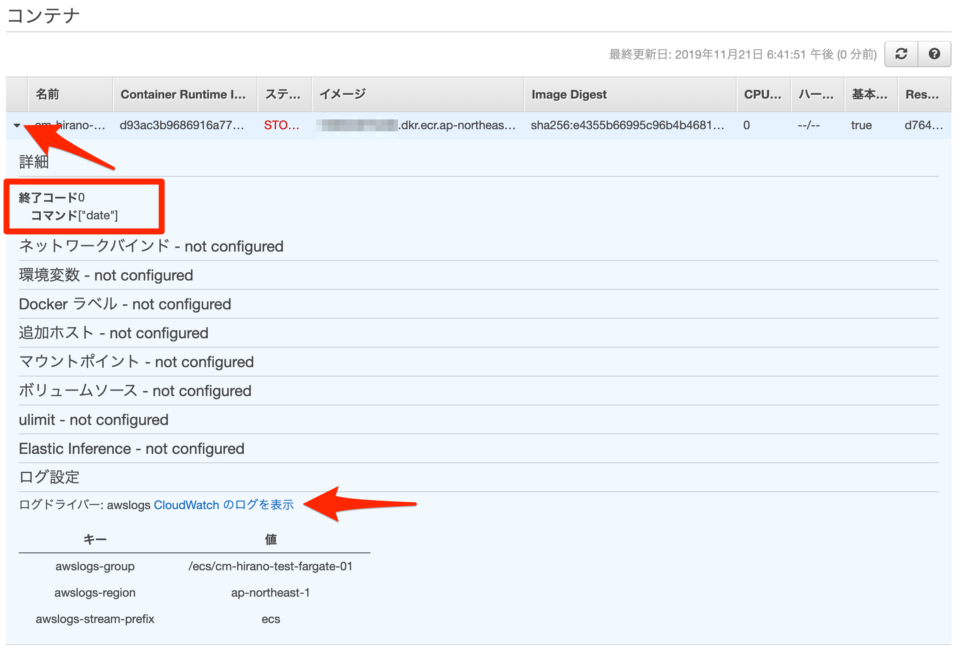Select container runtime ID d93ac3b9686916a77
Screen dimensions: 960x657
point(182,126)
